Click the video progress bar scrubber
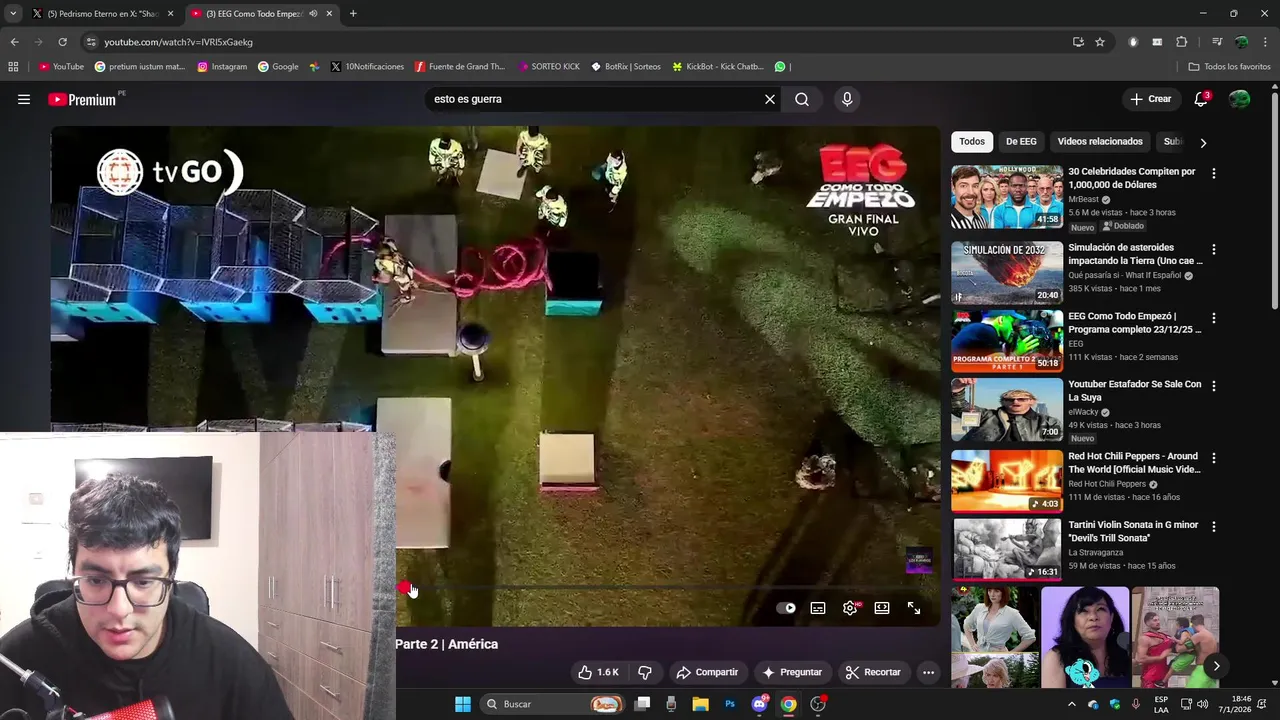This screenshot has width=1280, height=720. (403, 588)
